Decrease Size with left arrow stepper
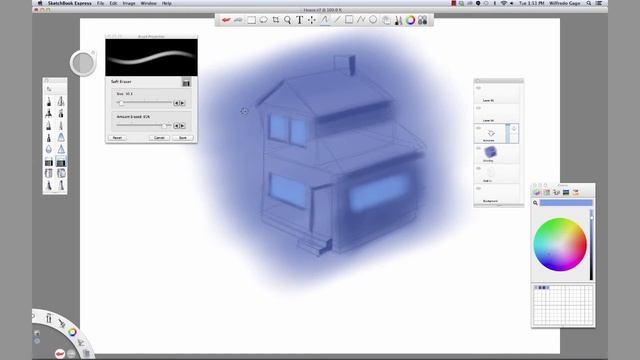The height and width of the screenshot is (360, 640). tap(176, 103)
